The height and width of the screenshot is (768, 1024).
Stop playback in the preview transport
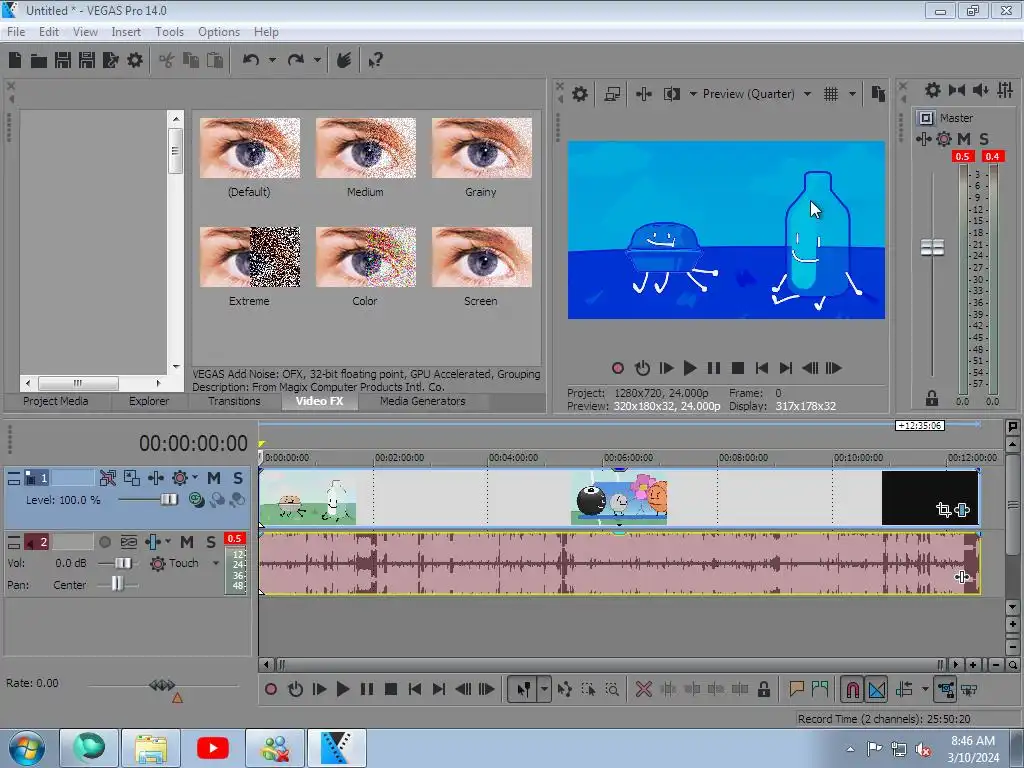point(737,368)
